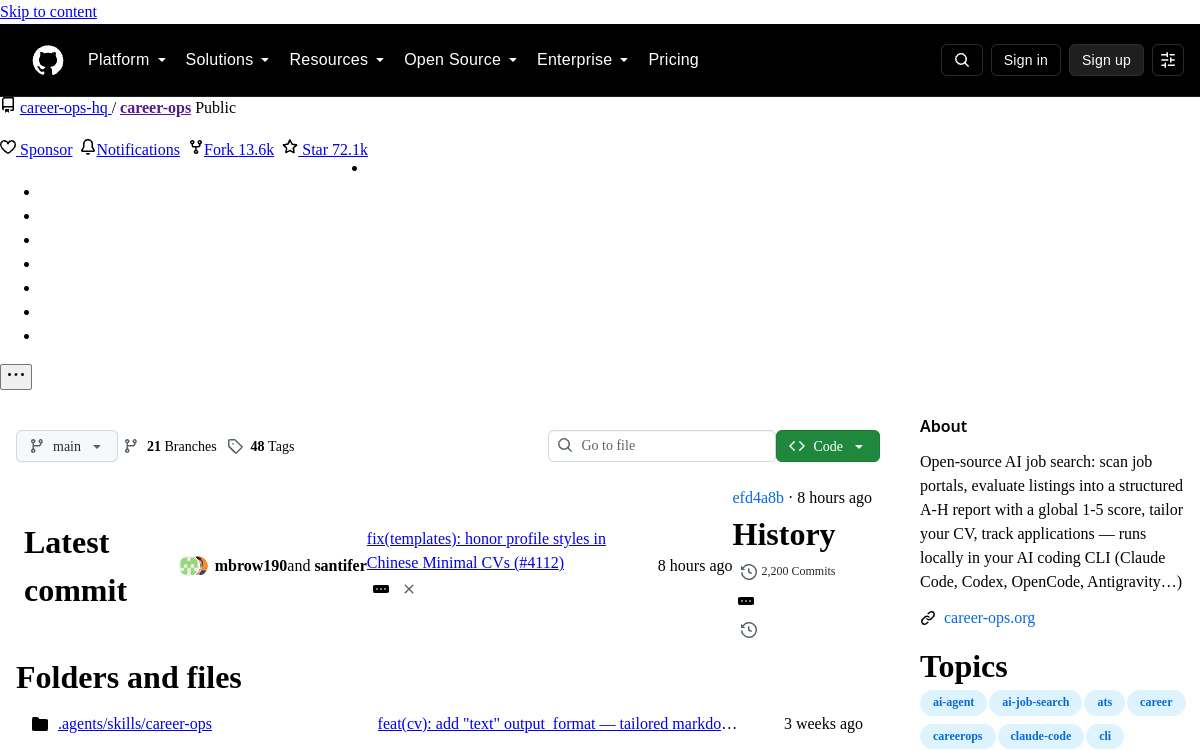Image resolution: width=1200 pixels, height=750 pixels.
Task: Select the cli topic tag
Action: [1105, 737]
